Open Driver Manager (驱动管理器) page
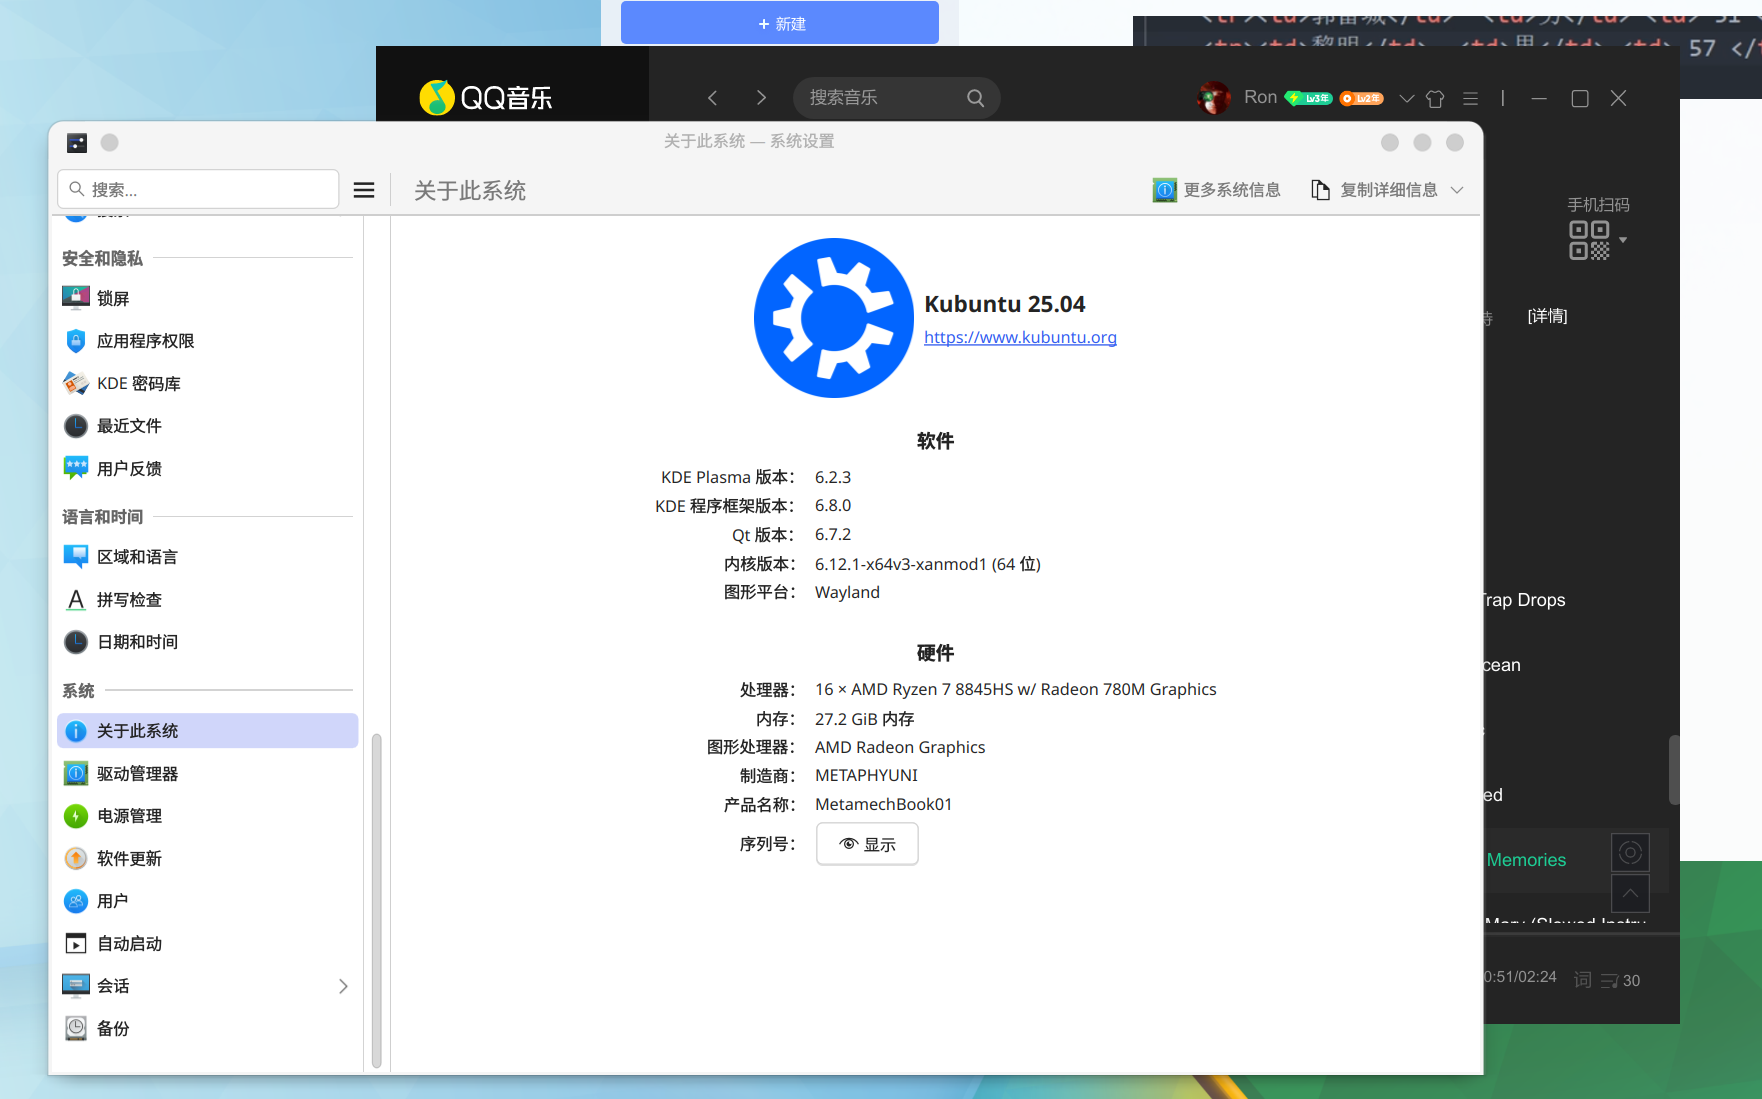The image size is (1762, 1099). click(207, 773)
